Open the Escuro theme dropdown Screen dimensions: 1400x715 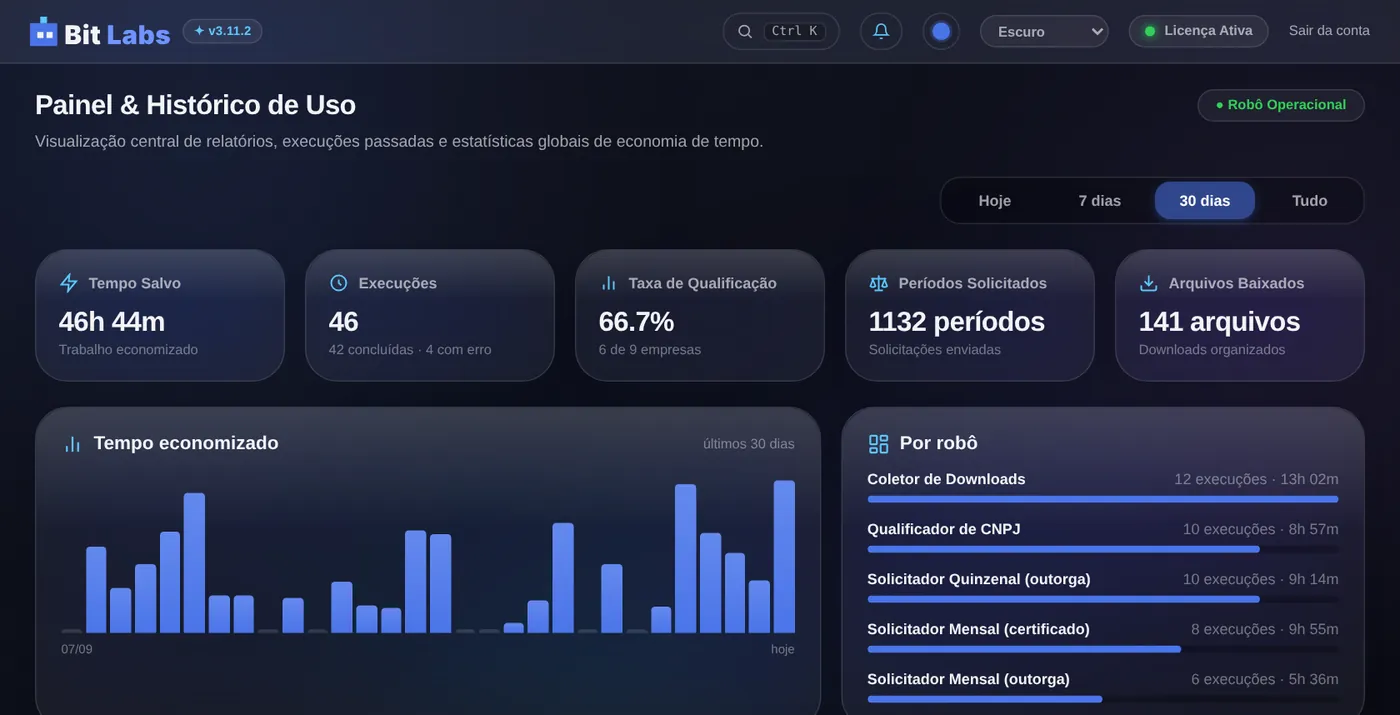click(x=1044, y=31)
